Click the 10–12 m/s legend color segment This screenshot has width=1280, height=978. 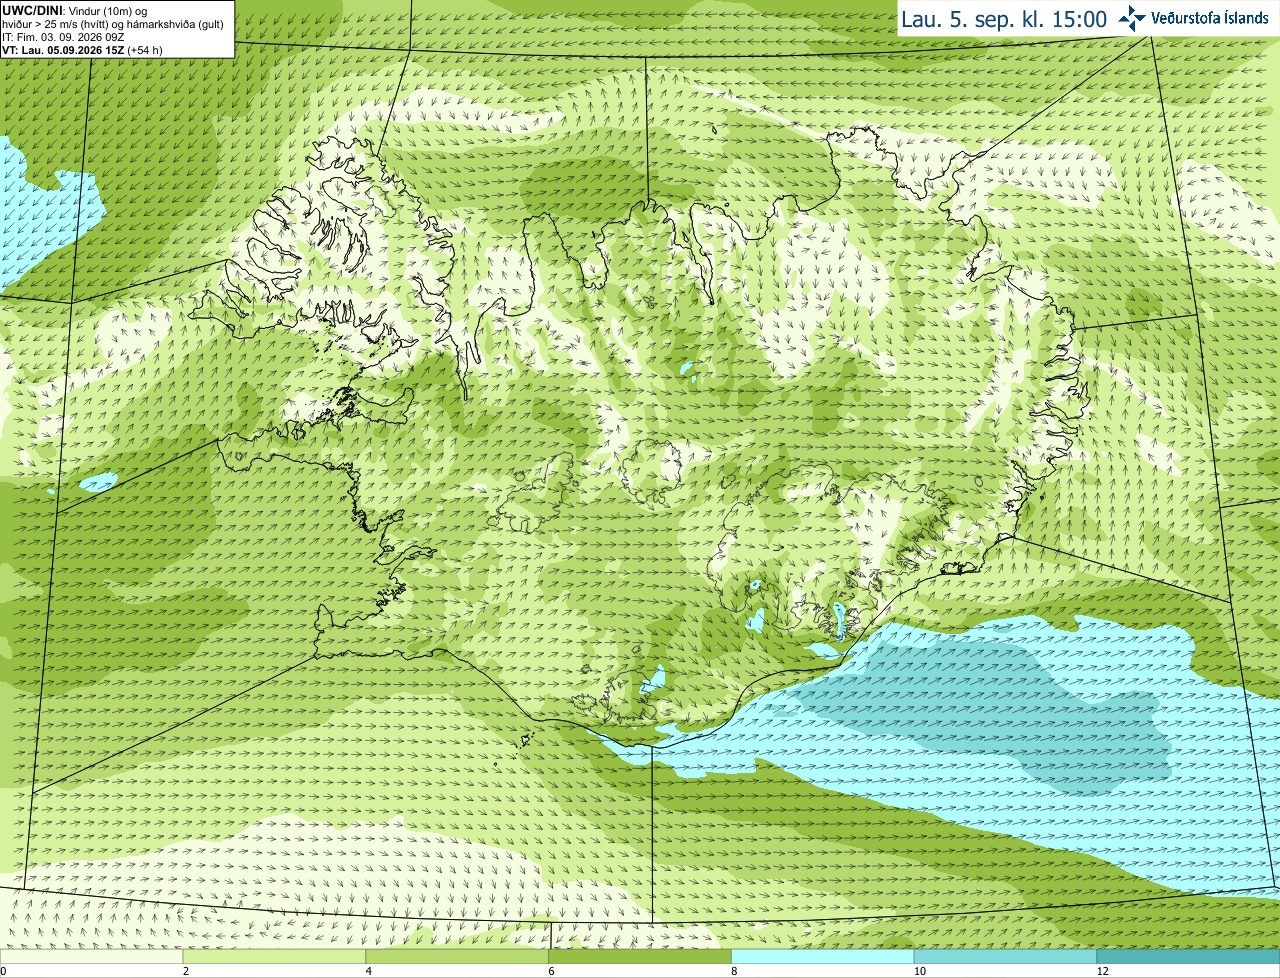(1005, 957)
